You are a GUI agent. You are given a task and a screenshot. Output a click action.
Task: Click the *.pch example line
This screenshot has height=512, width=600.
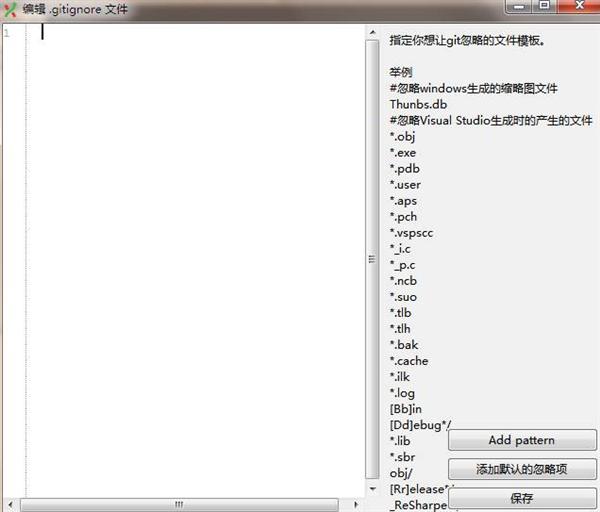403,217
